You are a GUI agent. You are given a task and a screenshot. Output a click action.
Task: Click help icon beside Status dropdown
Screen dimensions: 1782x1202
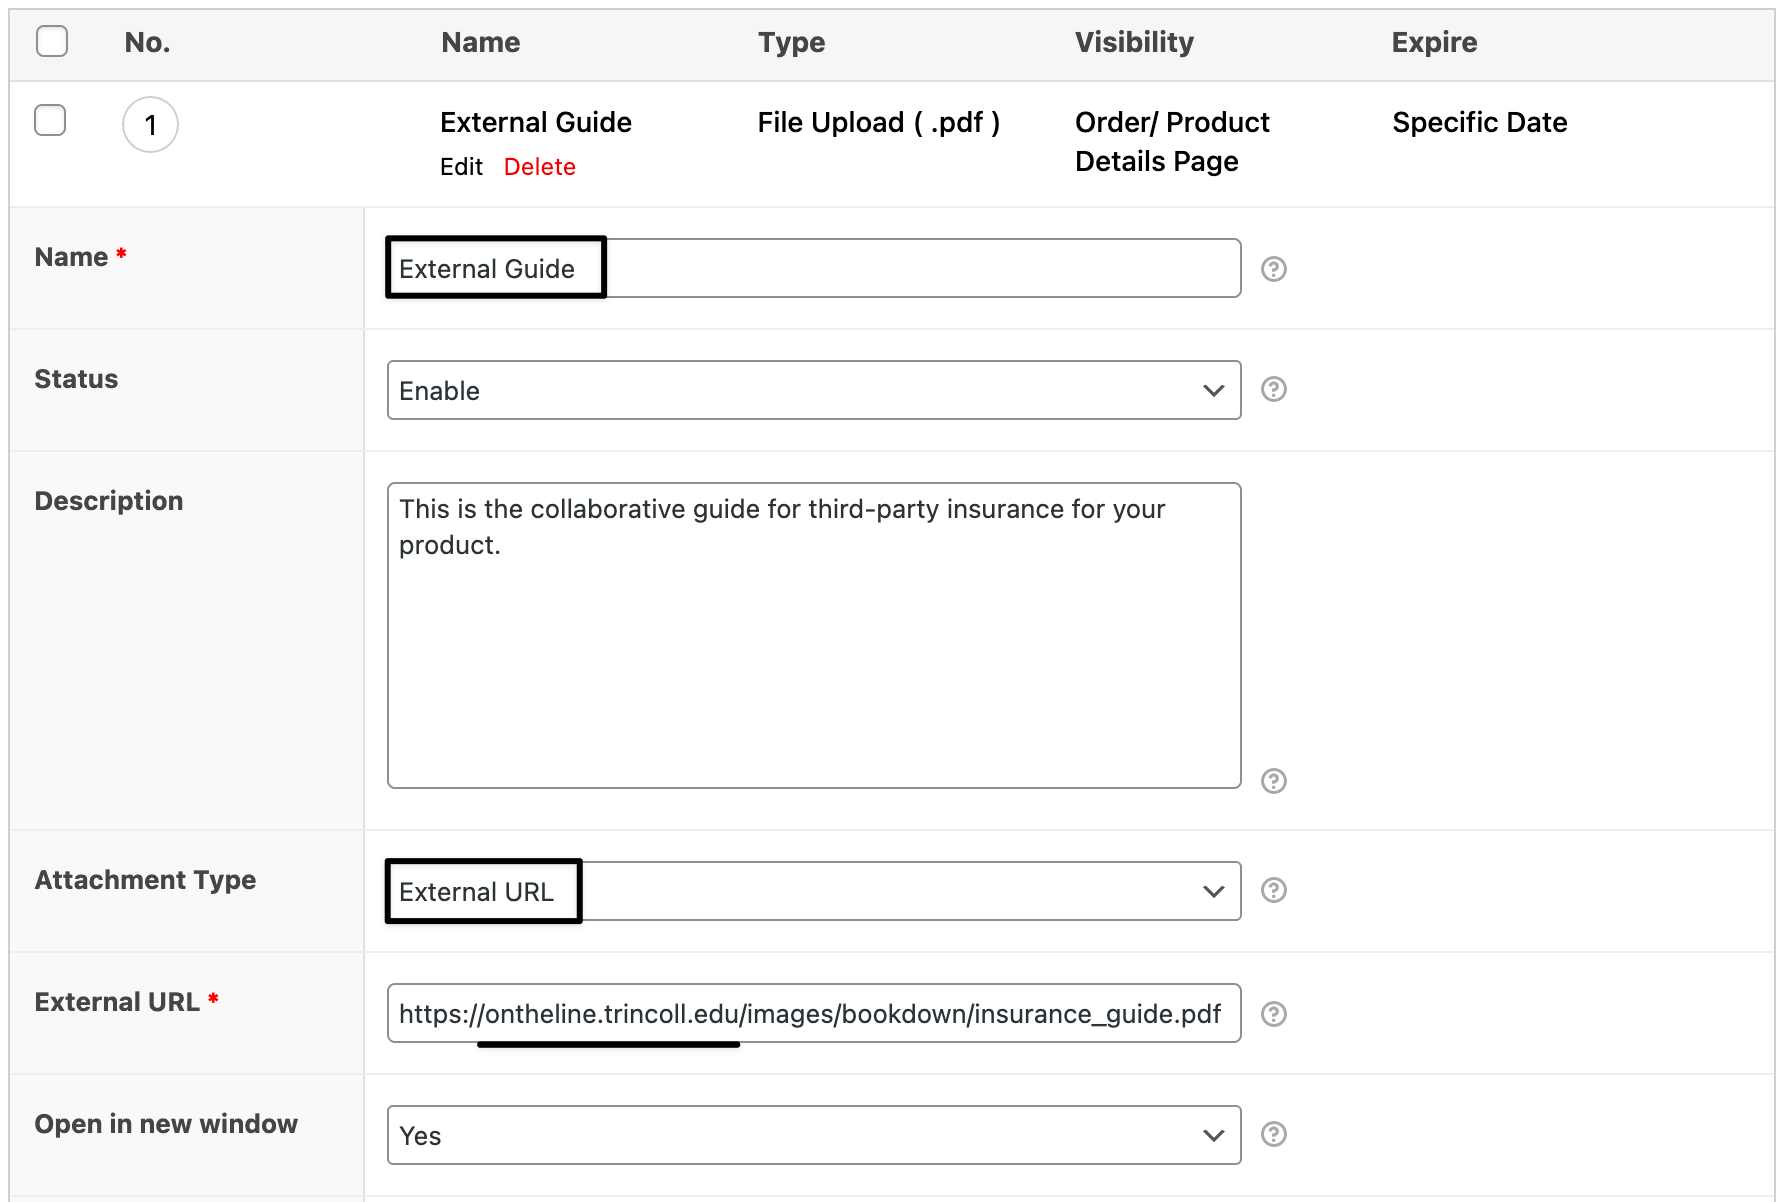1273,389
